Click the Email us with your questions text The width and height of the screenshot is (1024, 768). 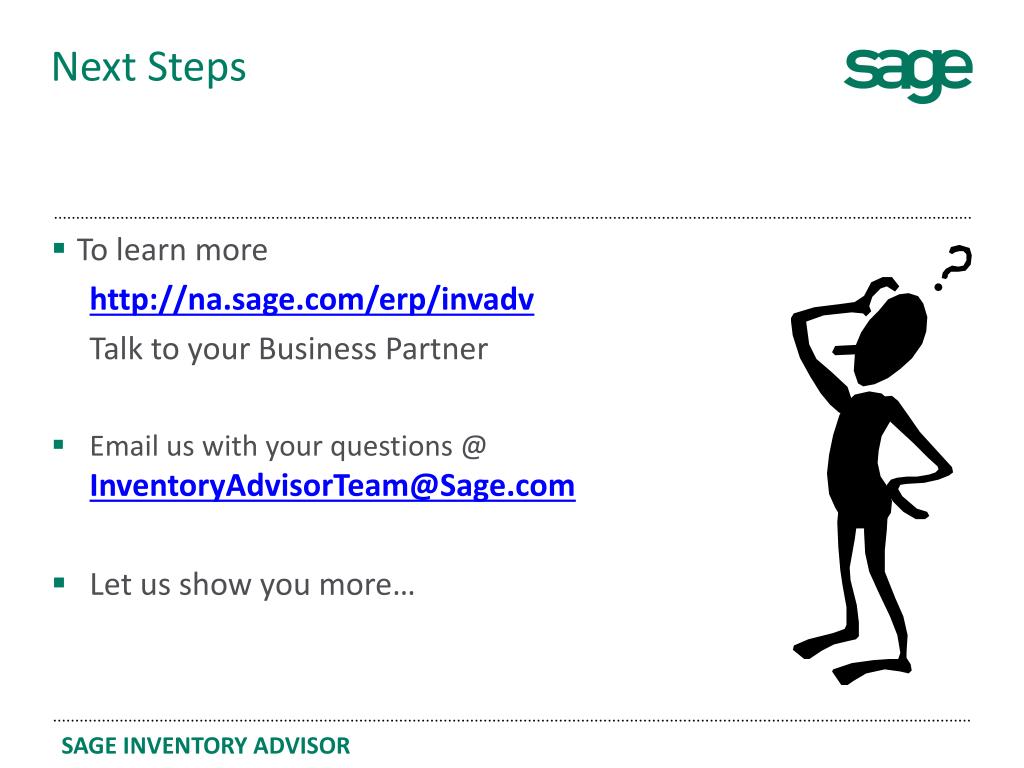[271, 447]
